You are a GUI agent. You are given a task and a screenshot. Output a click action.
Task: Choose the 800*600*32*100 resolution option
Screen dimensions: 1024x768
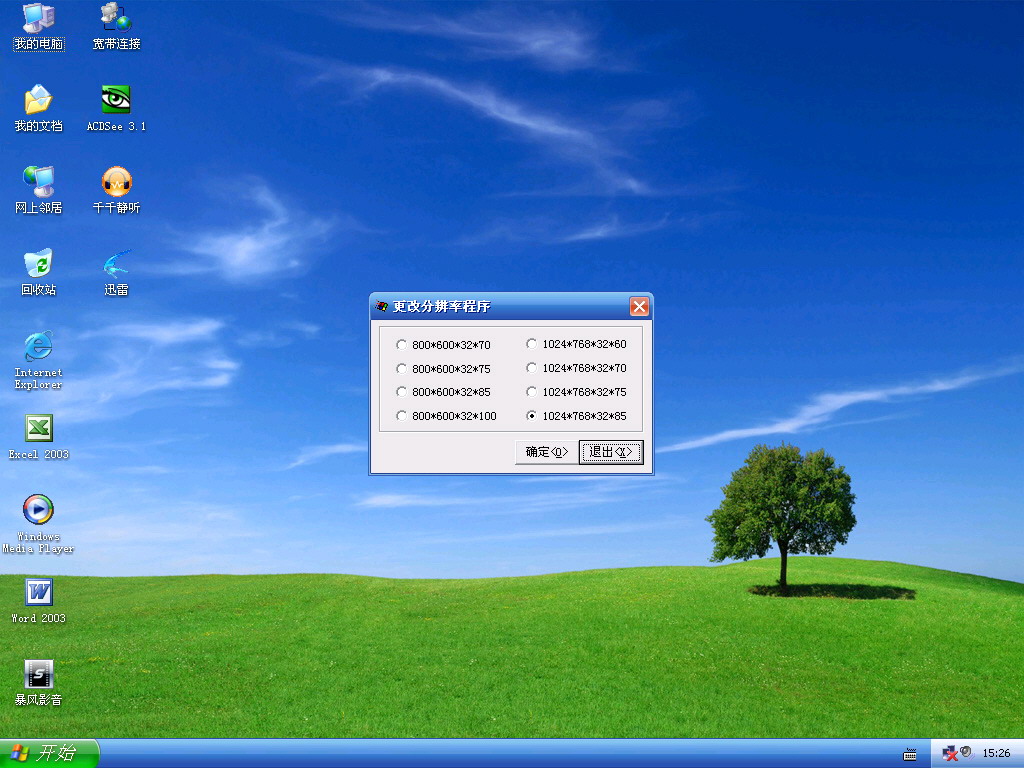(446, 416)
